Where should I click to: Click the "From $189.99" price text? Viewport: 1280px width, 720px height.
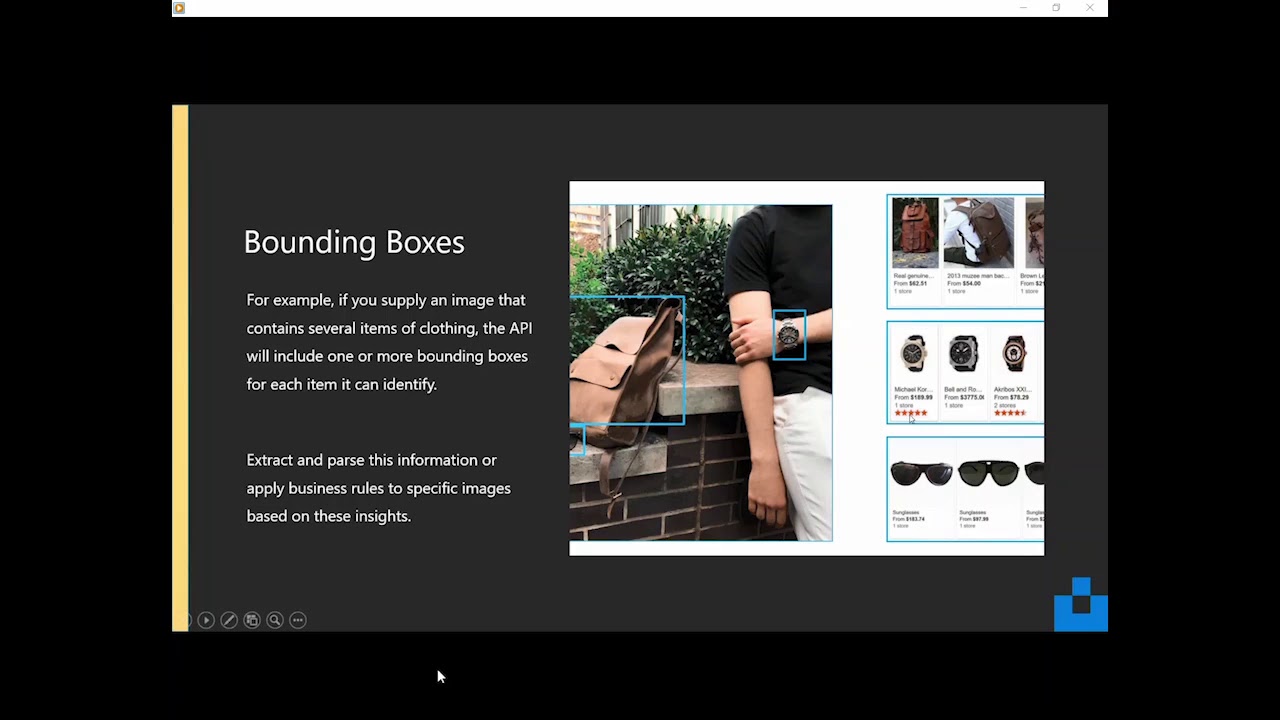pos(913,397)
